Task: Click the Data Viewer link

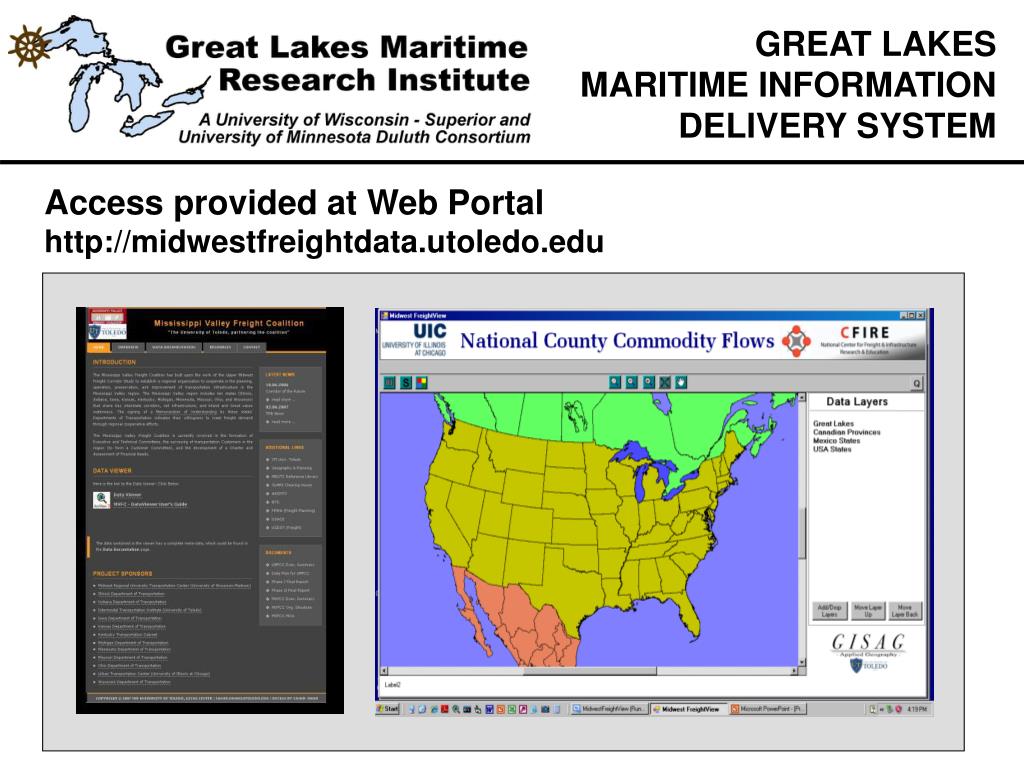Action: [x=127, y=495]
